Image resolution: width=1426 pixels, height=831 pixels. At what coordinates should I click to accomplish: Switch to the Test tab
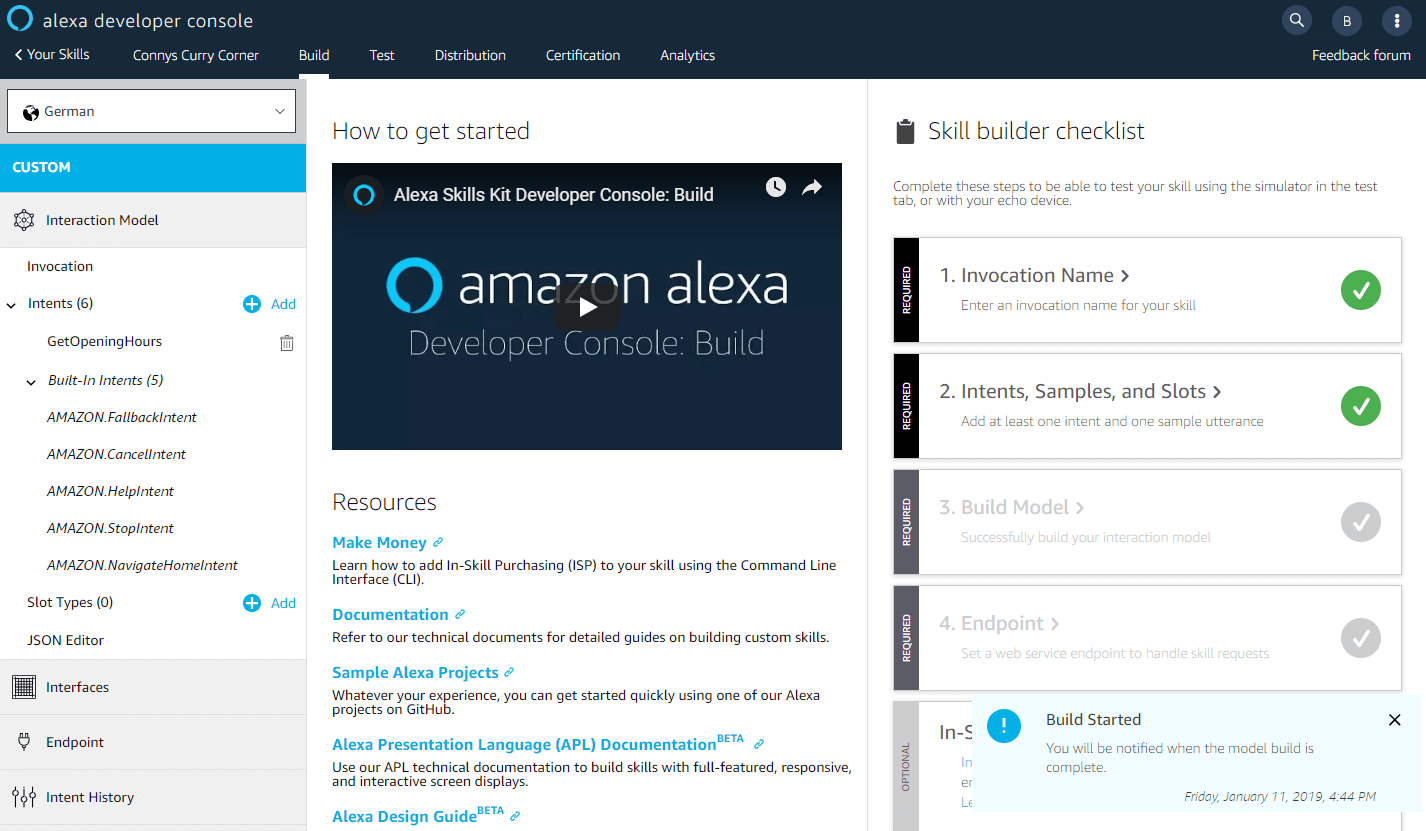click(x=382, y=55)
